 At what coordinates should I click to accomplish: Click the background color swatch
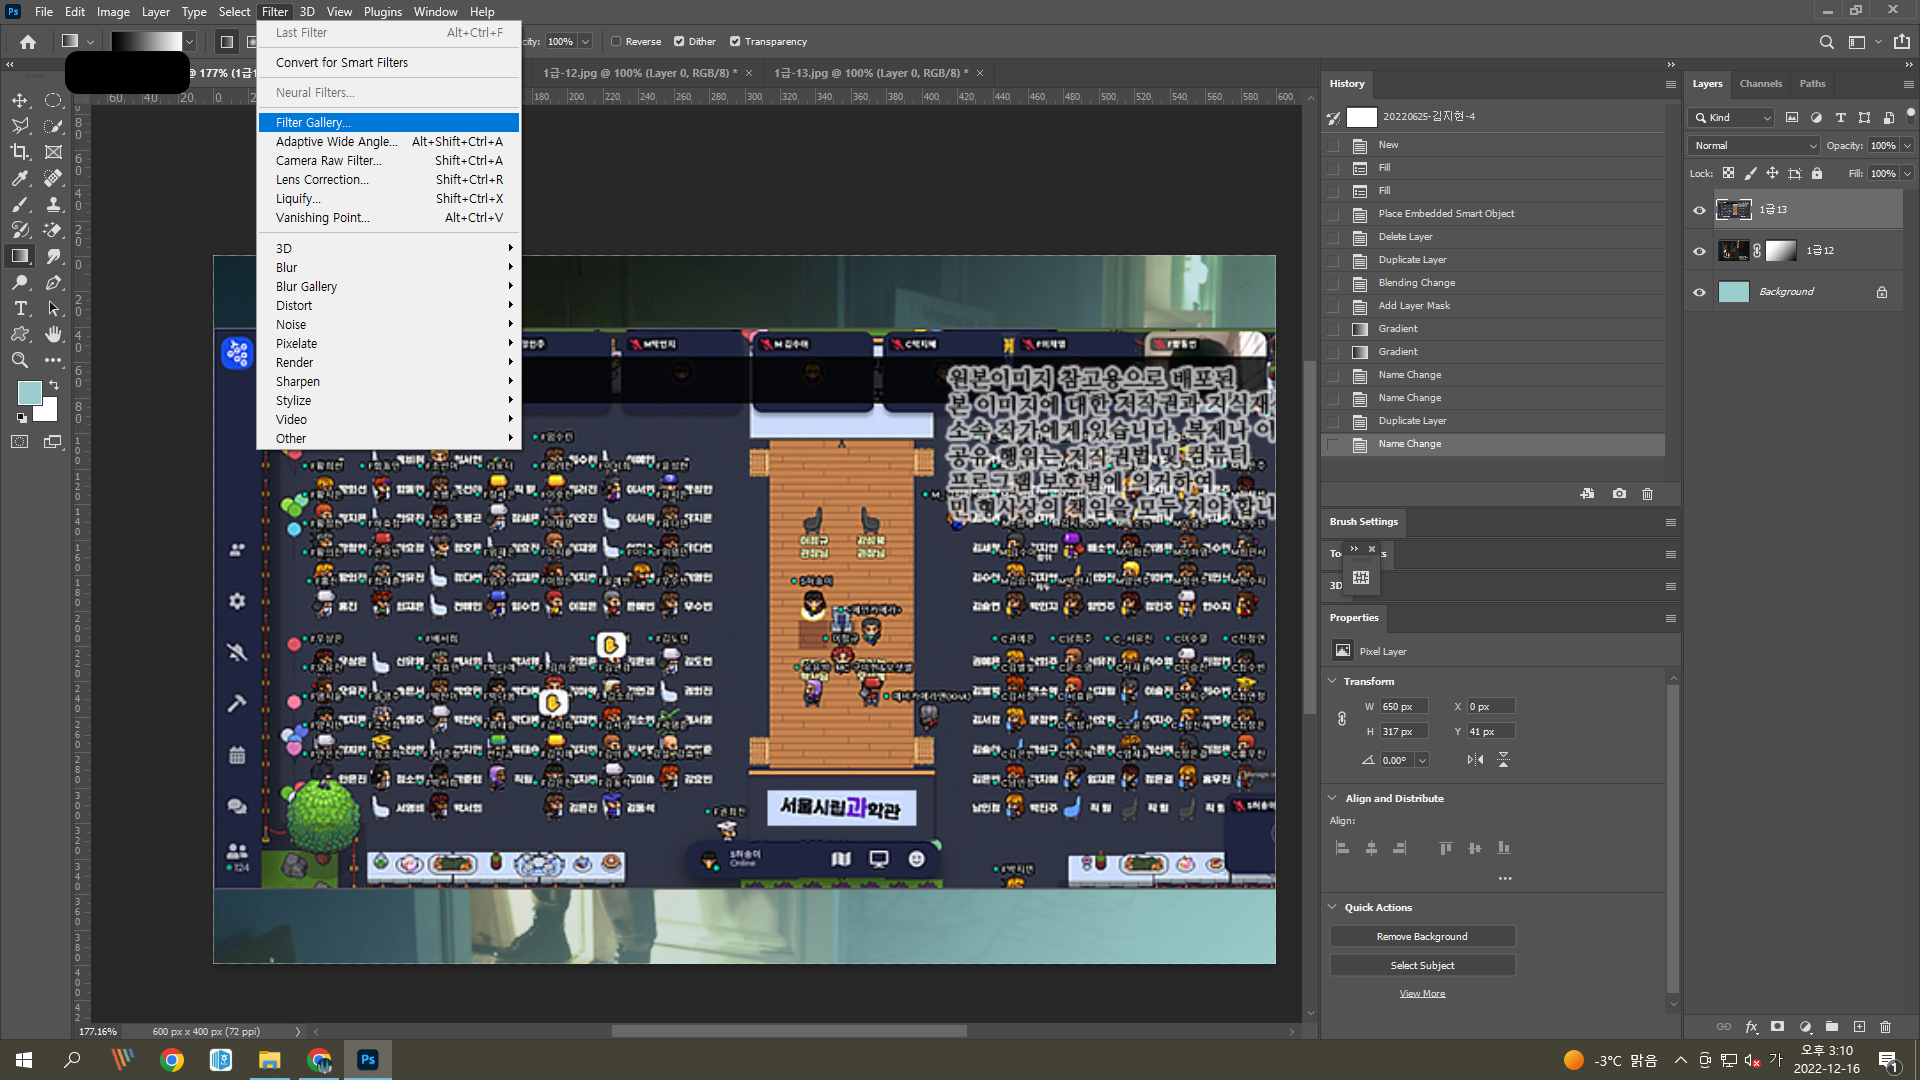point(48,411)
